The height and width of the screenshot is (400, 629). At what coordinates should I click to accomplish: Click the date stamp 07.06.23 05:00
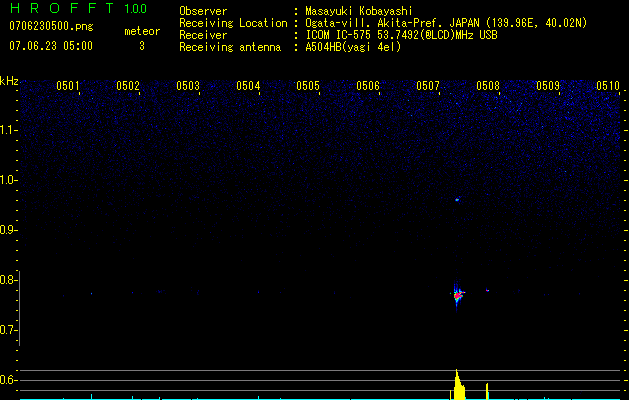coord(51,46)
